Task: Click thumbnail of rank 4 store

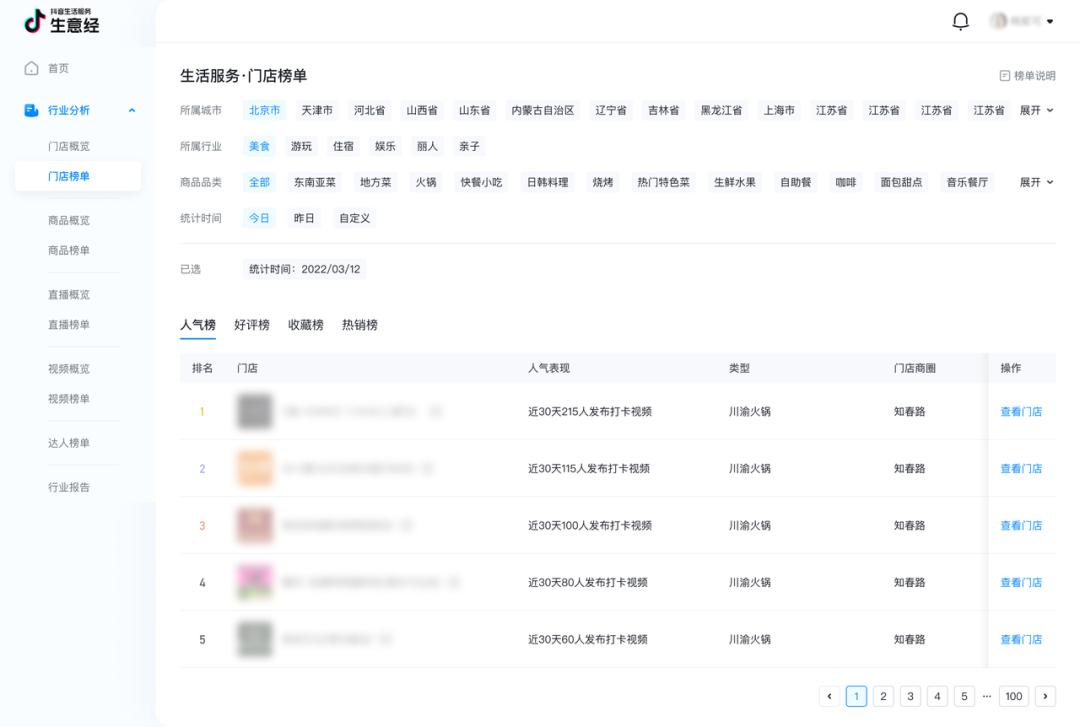Action: [254, 582]
